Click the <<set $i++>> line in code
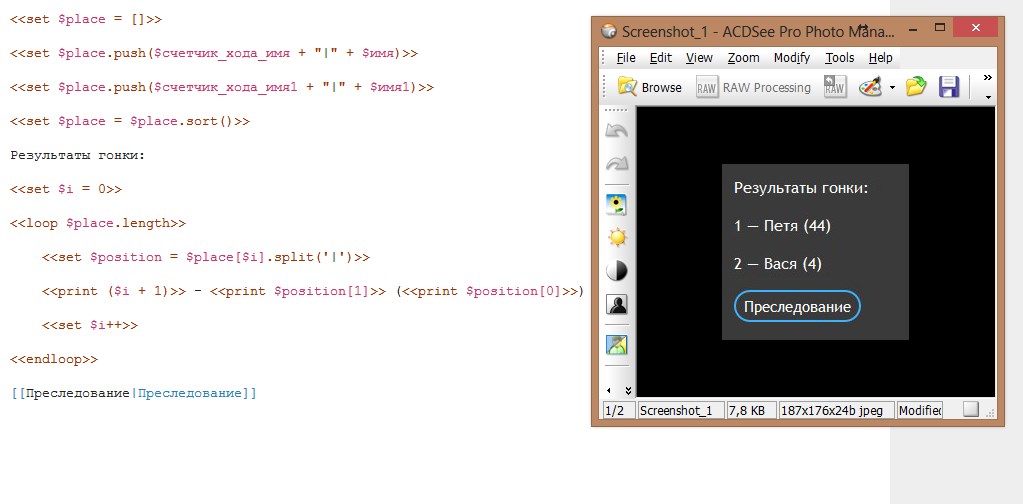 [x=90, y=325]
